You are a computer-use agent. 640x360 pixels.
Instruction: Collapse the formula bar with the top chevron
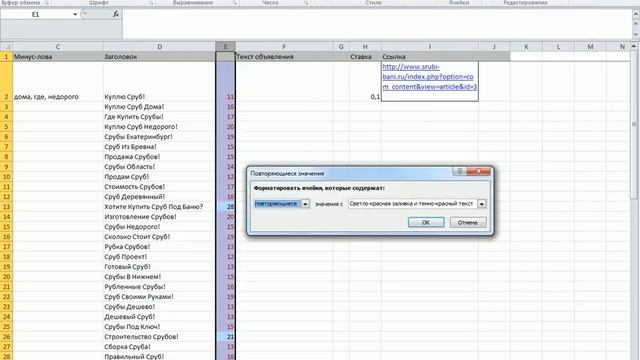point(636,14)
